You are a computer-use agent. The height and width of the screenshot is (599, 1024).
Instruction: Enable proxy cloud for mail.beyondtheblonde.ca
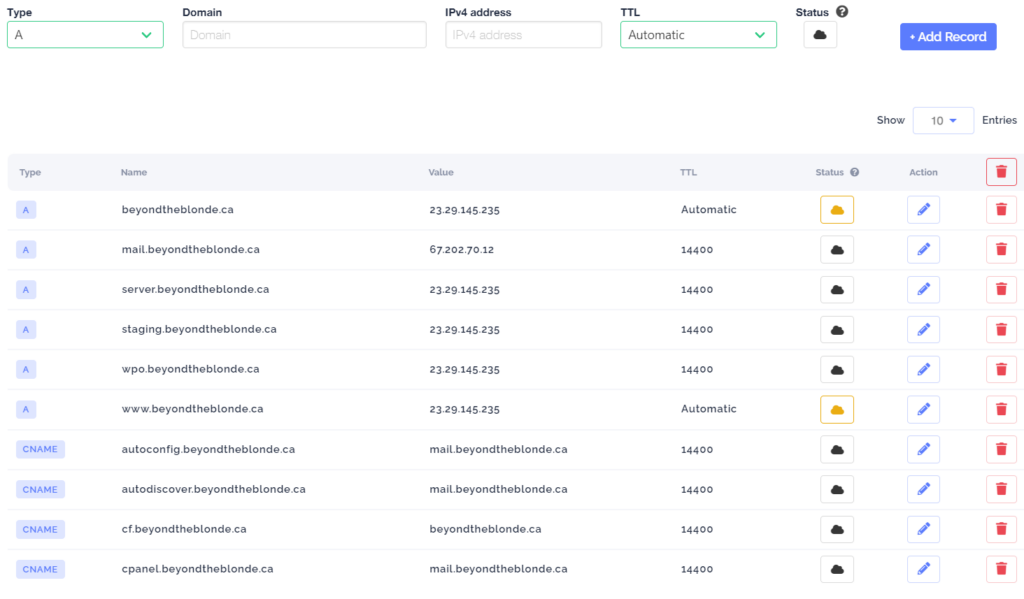click(837, 250)
